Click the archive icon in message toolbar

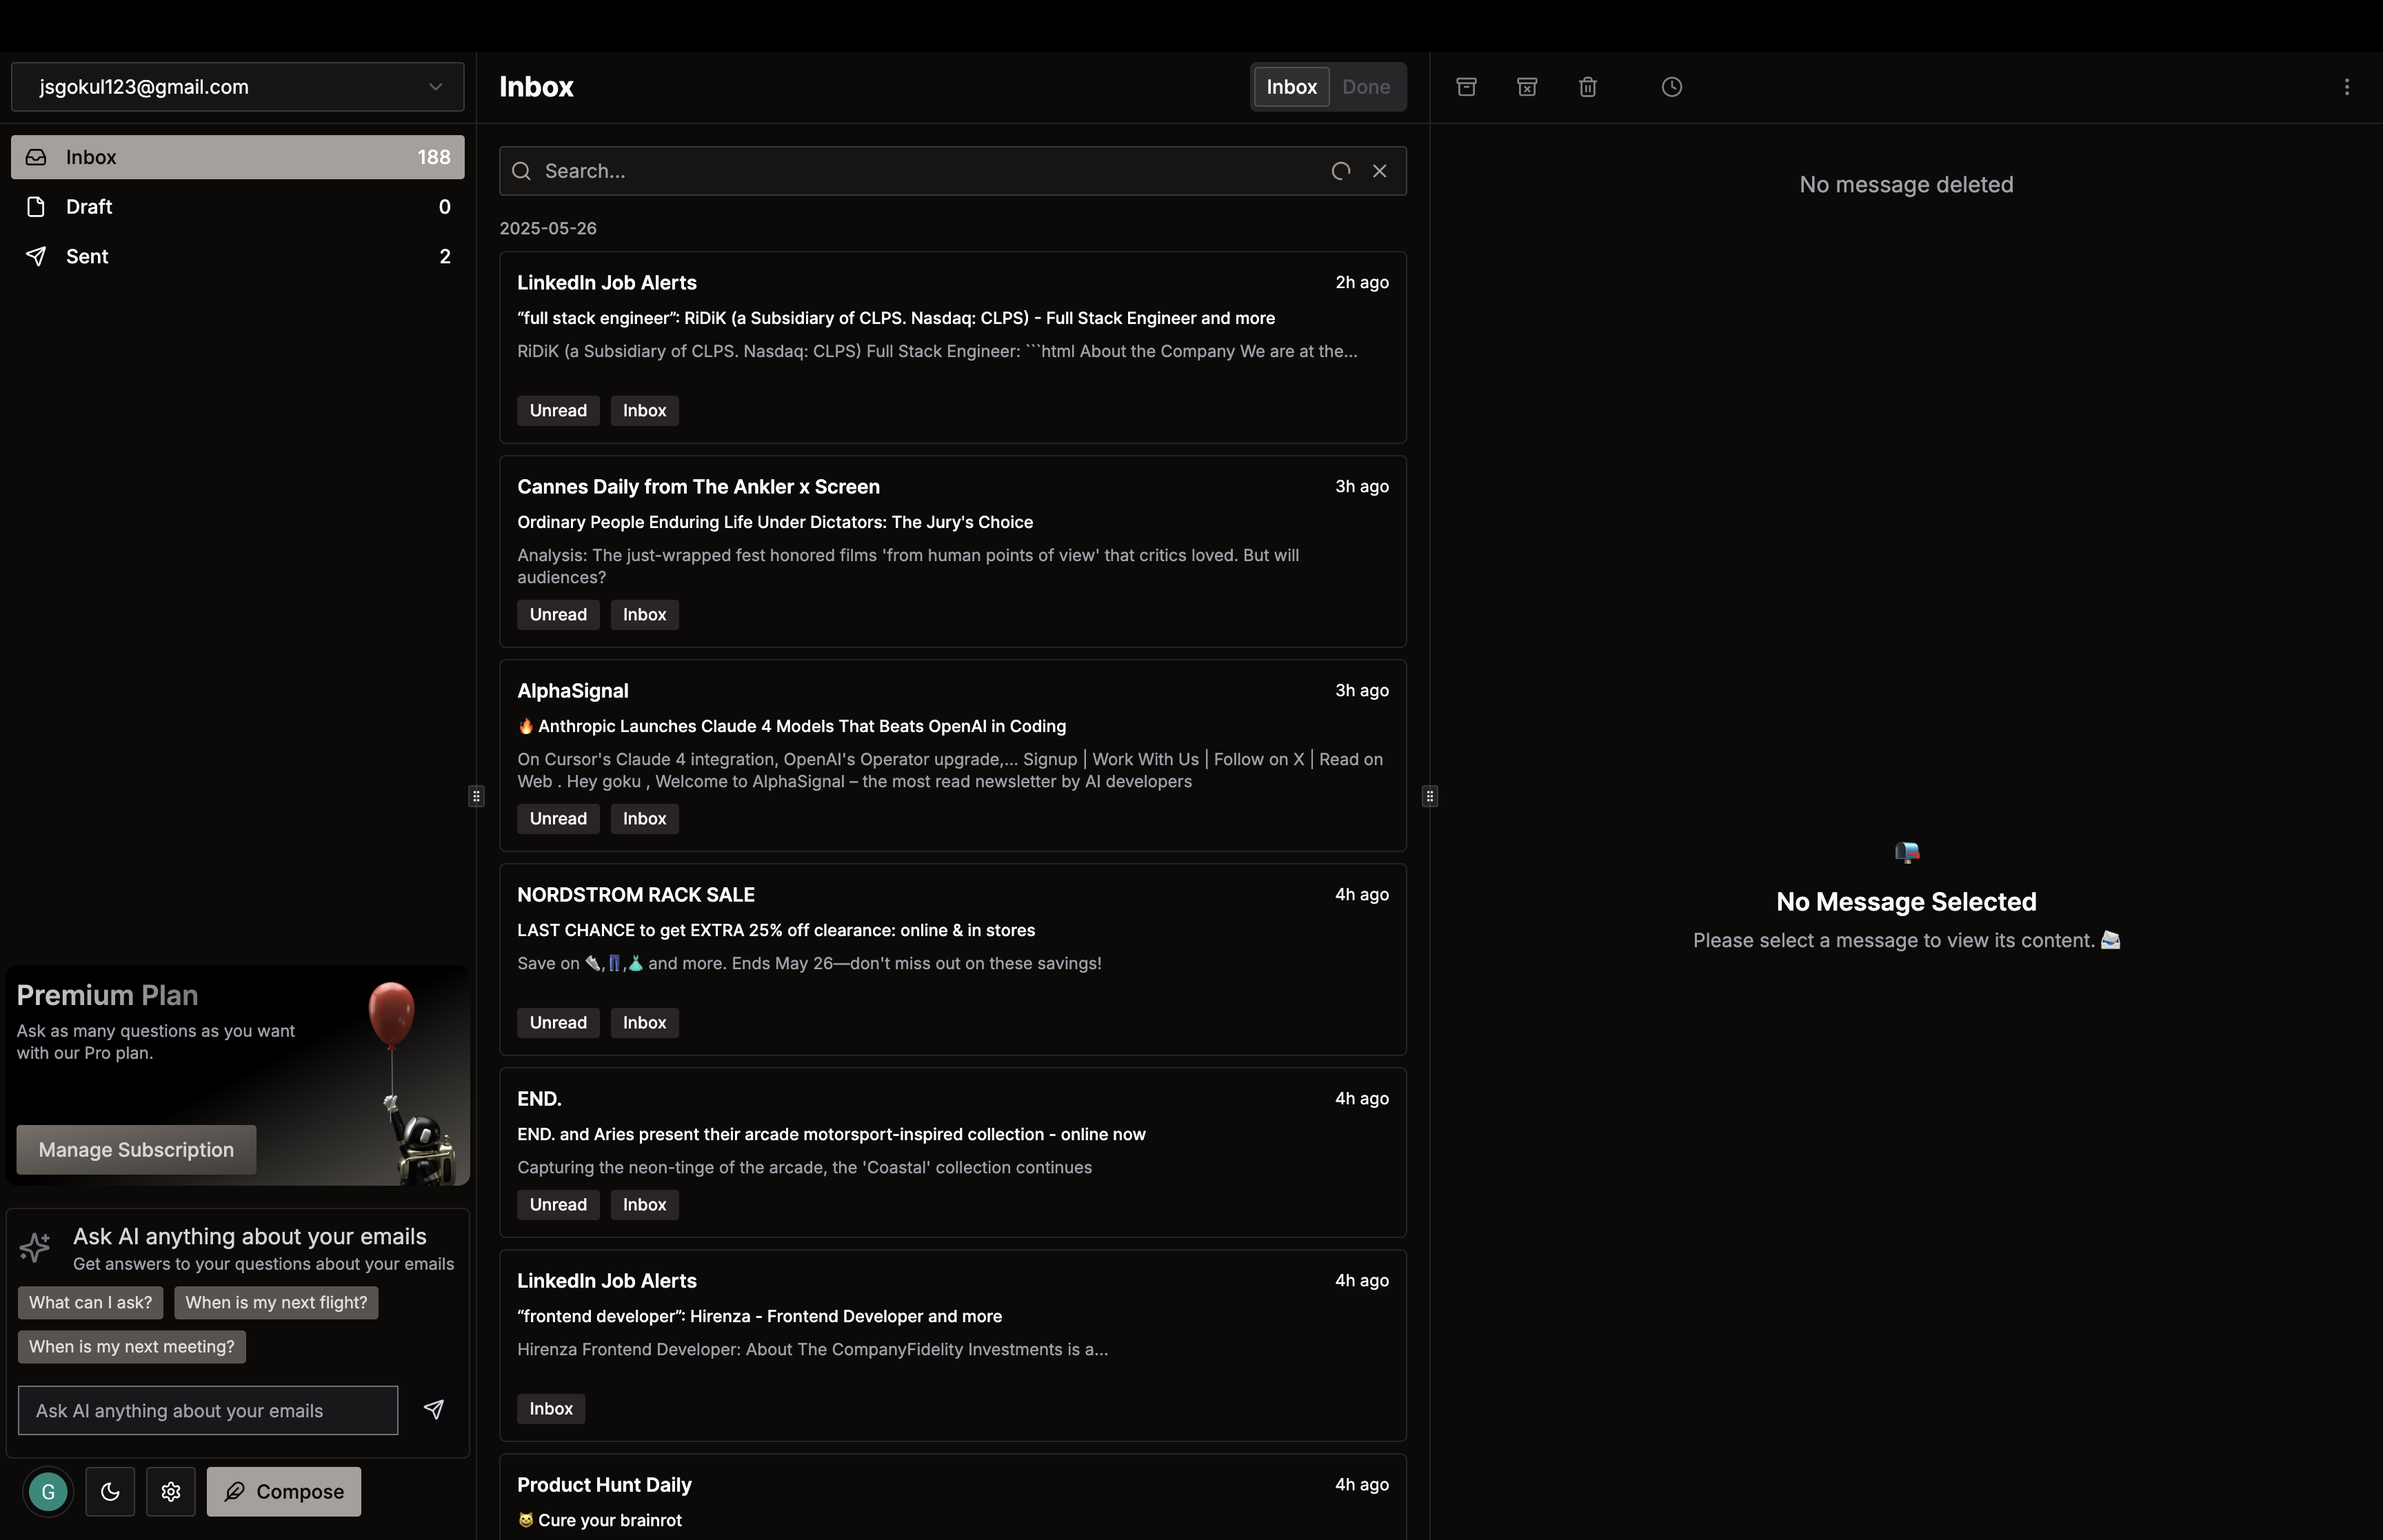pyautogui.click(x=1466, y=87)
